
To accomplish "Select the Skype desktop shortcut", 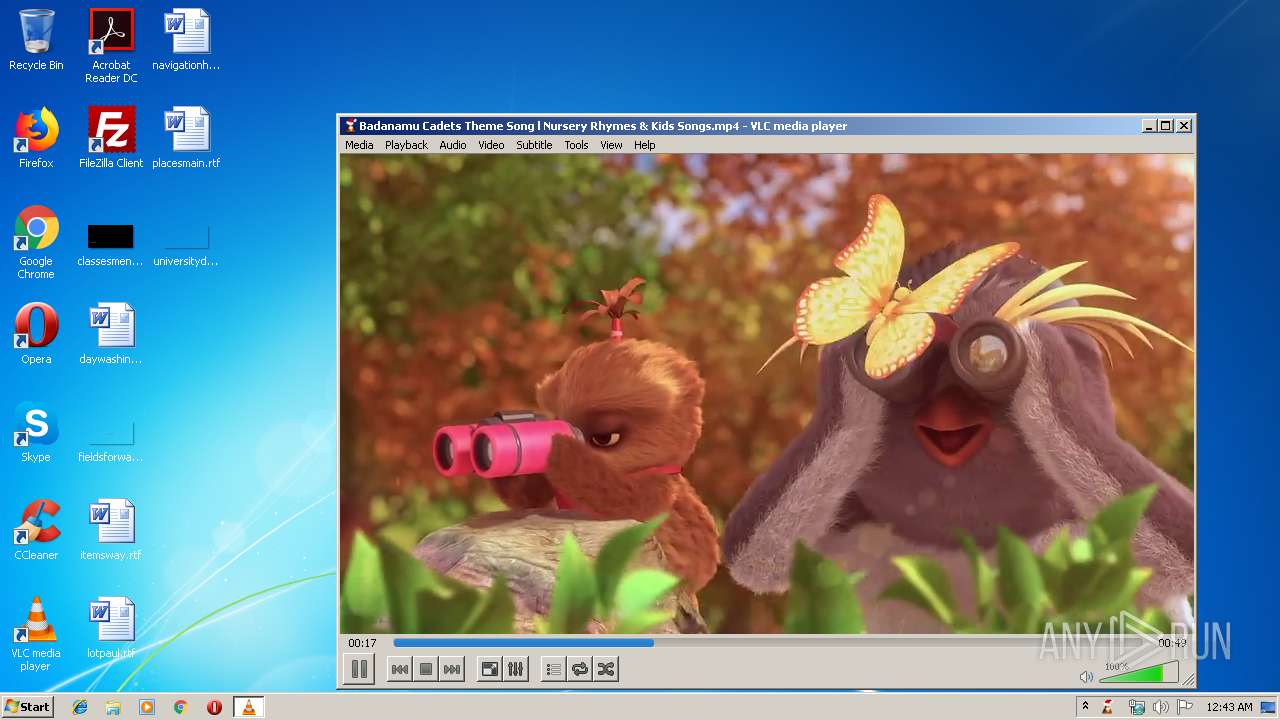I will [x=36, y=432].
